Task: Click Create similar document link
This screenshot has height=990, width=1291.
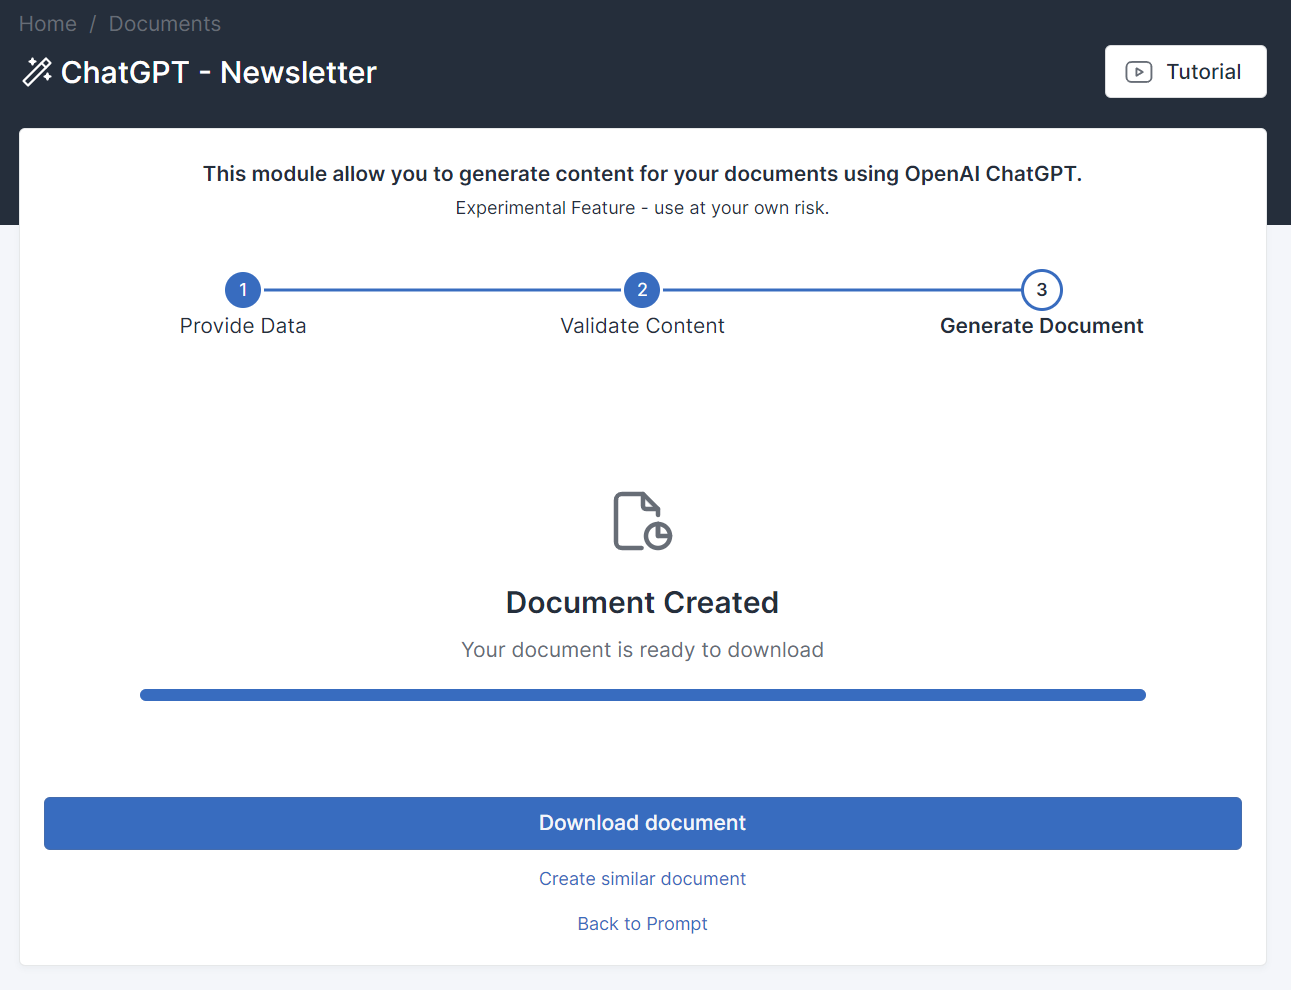Action: pos(642,879)
